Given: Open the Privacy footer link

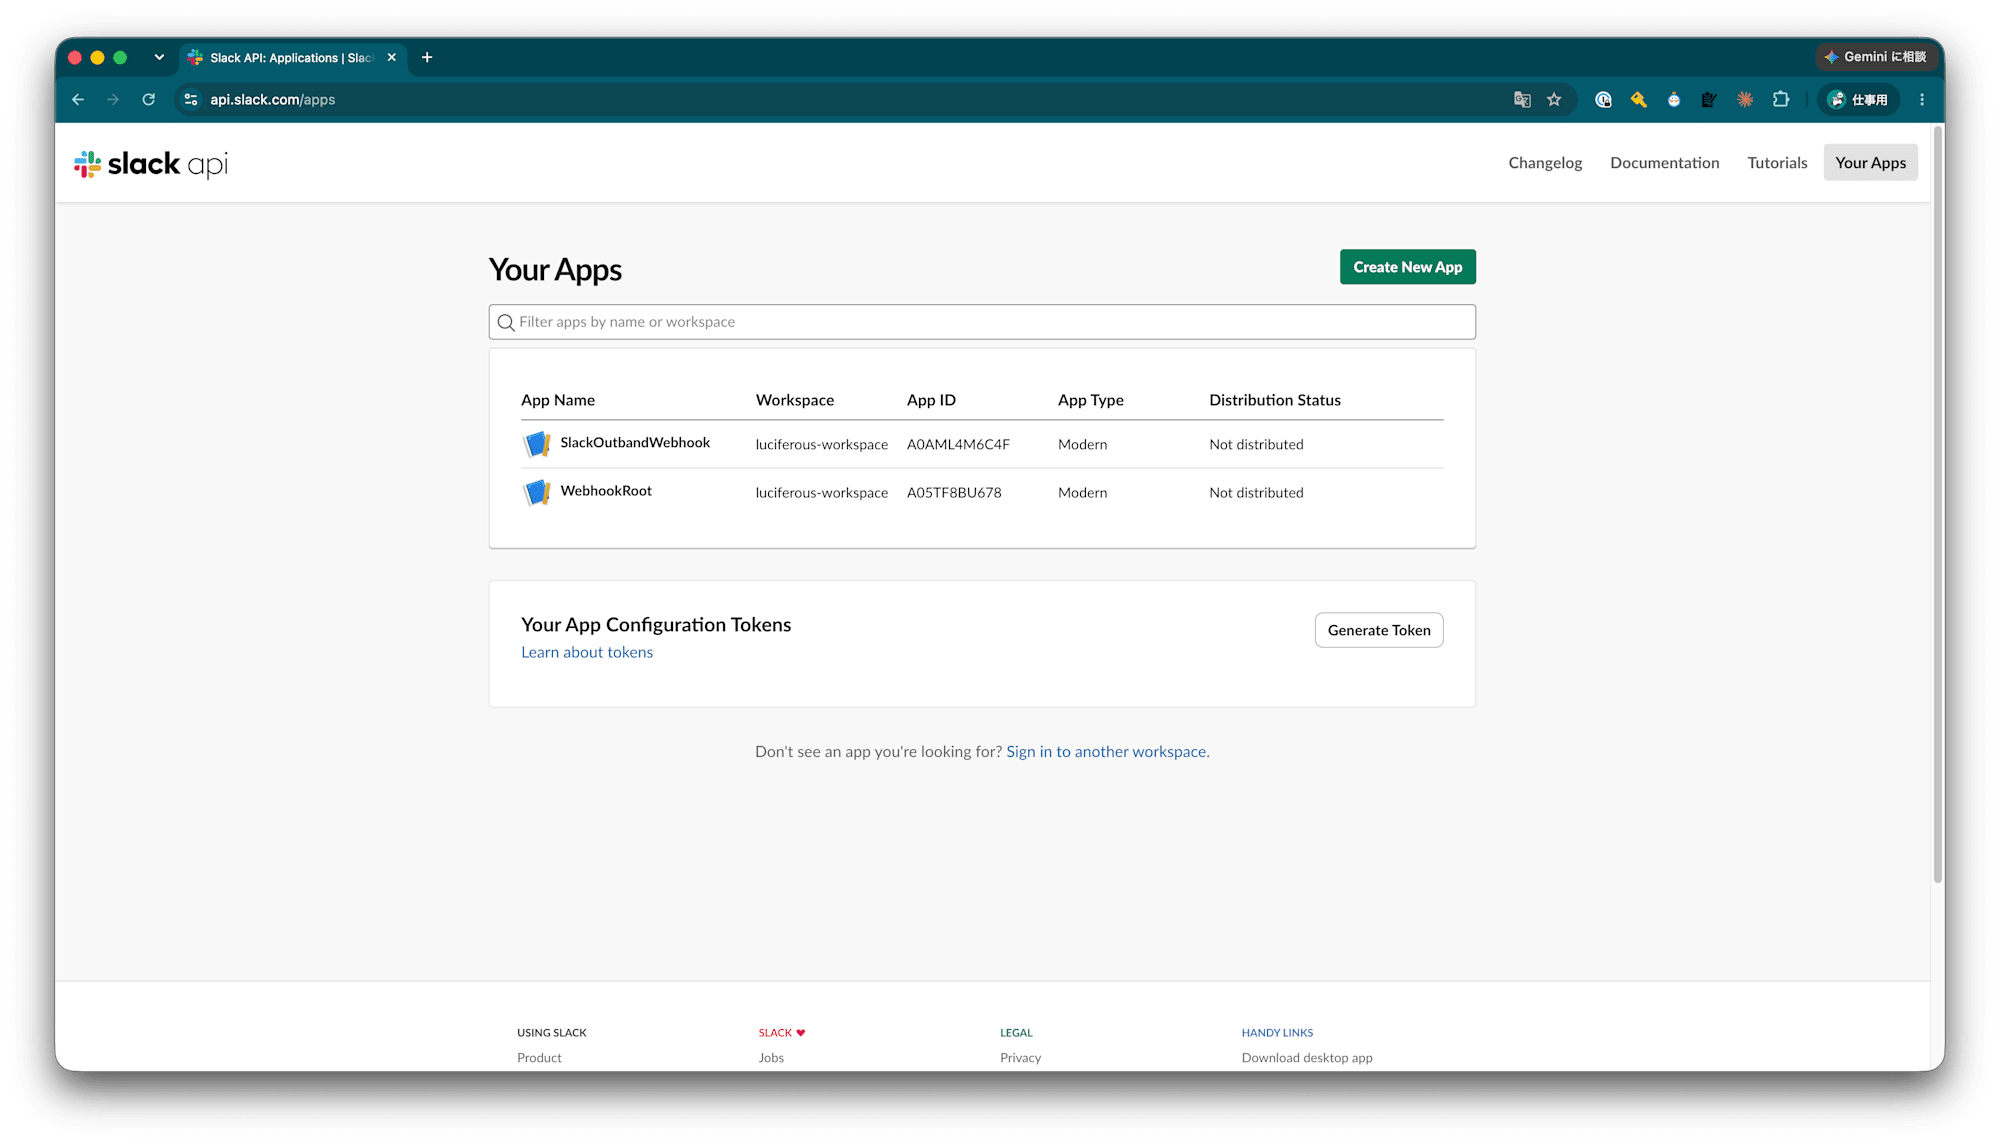Looking at the screenshot, I should click(1020, 1058).
